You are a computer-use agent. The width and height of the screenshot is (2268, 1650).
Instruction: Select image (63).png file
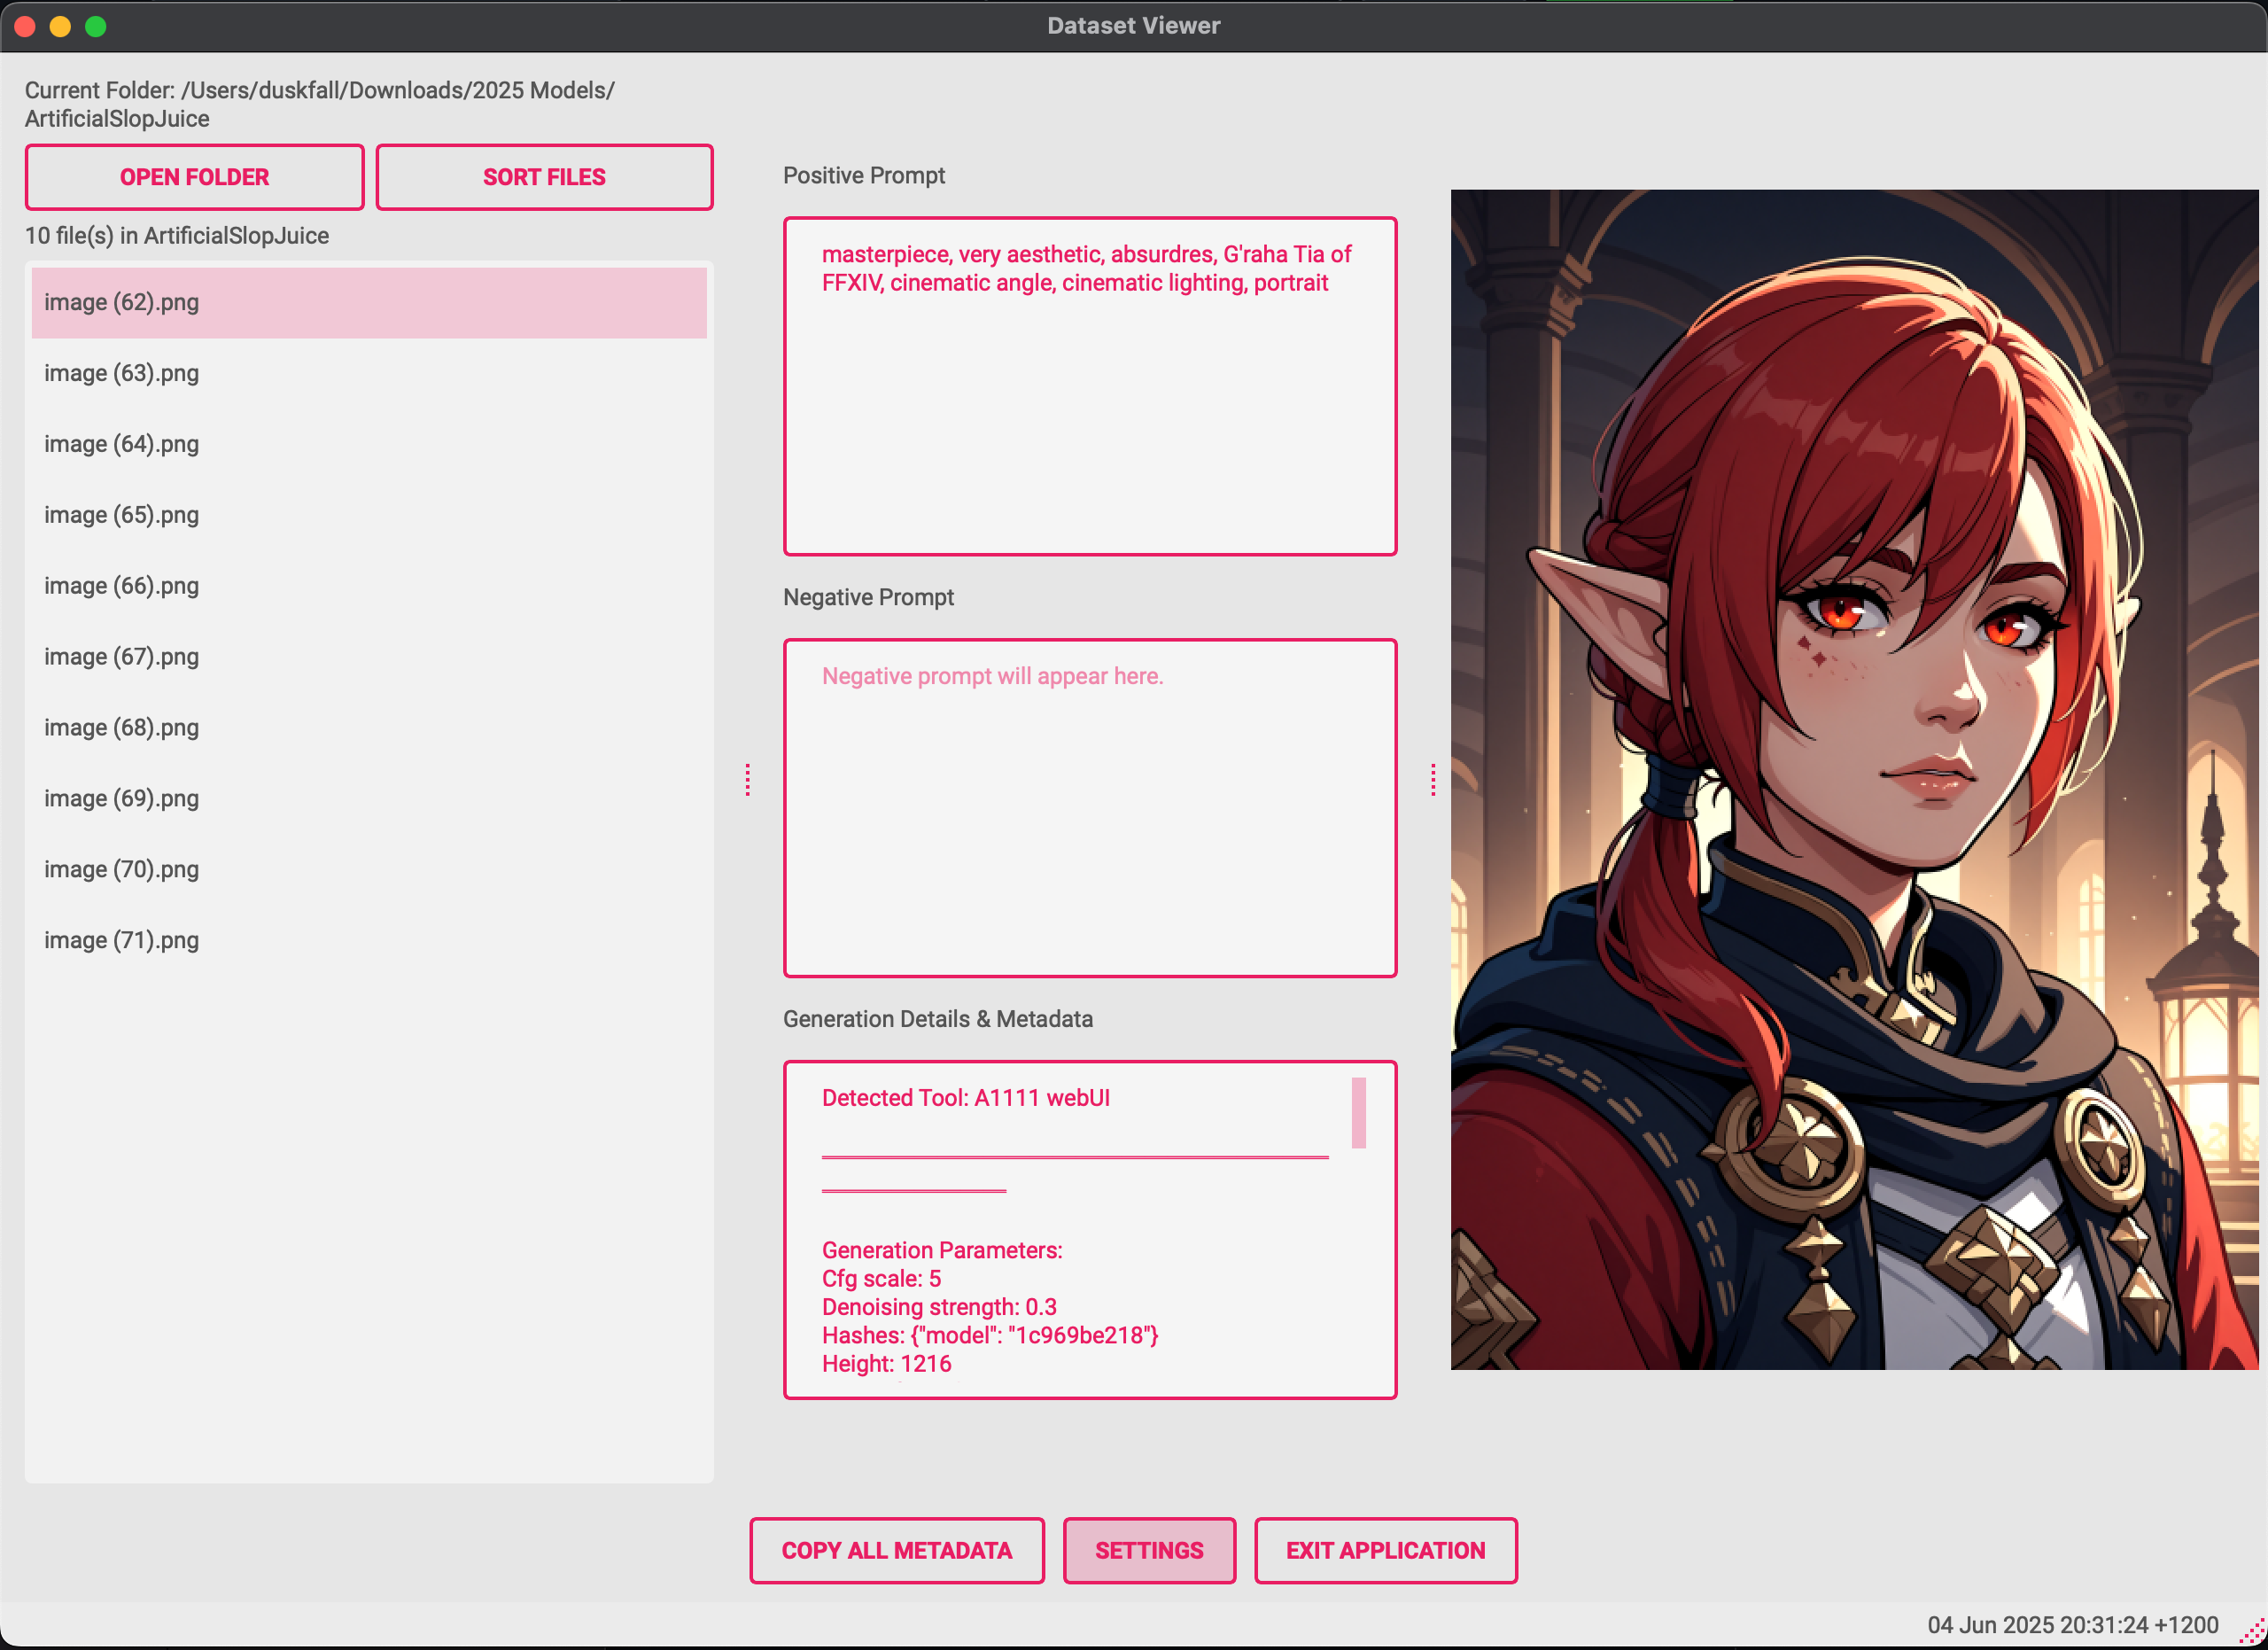(x=122, y=373)
